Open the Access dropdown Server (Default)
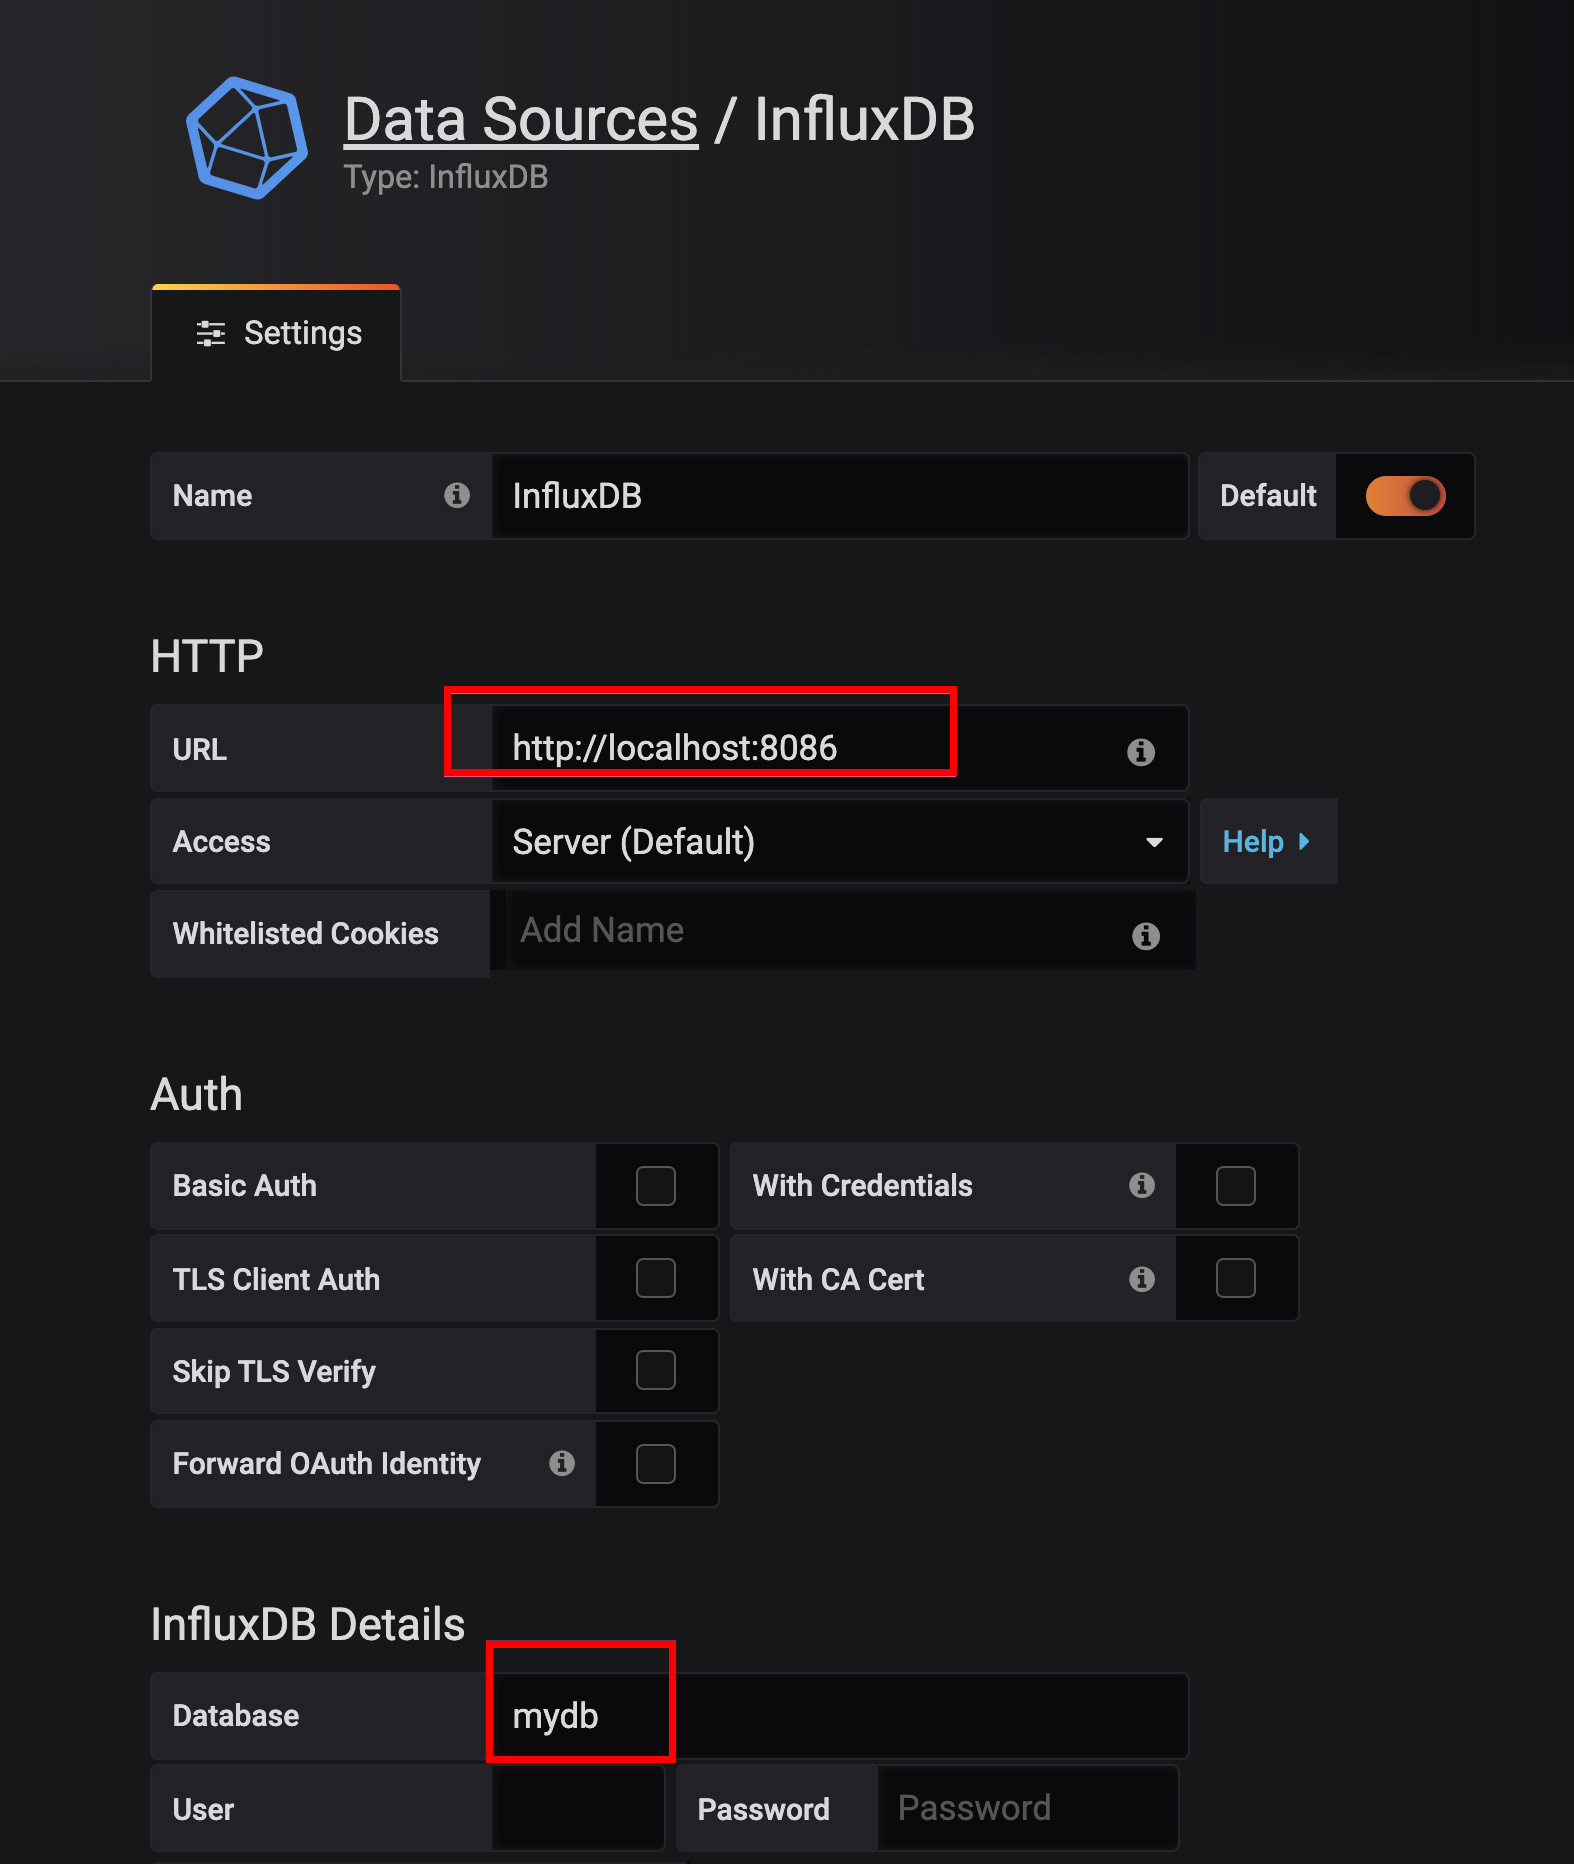This screenshot has width=1574, height=1864. coord(840,842)
